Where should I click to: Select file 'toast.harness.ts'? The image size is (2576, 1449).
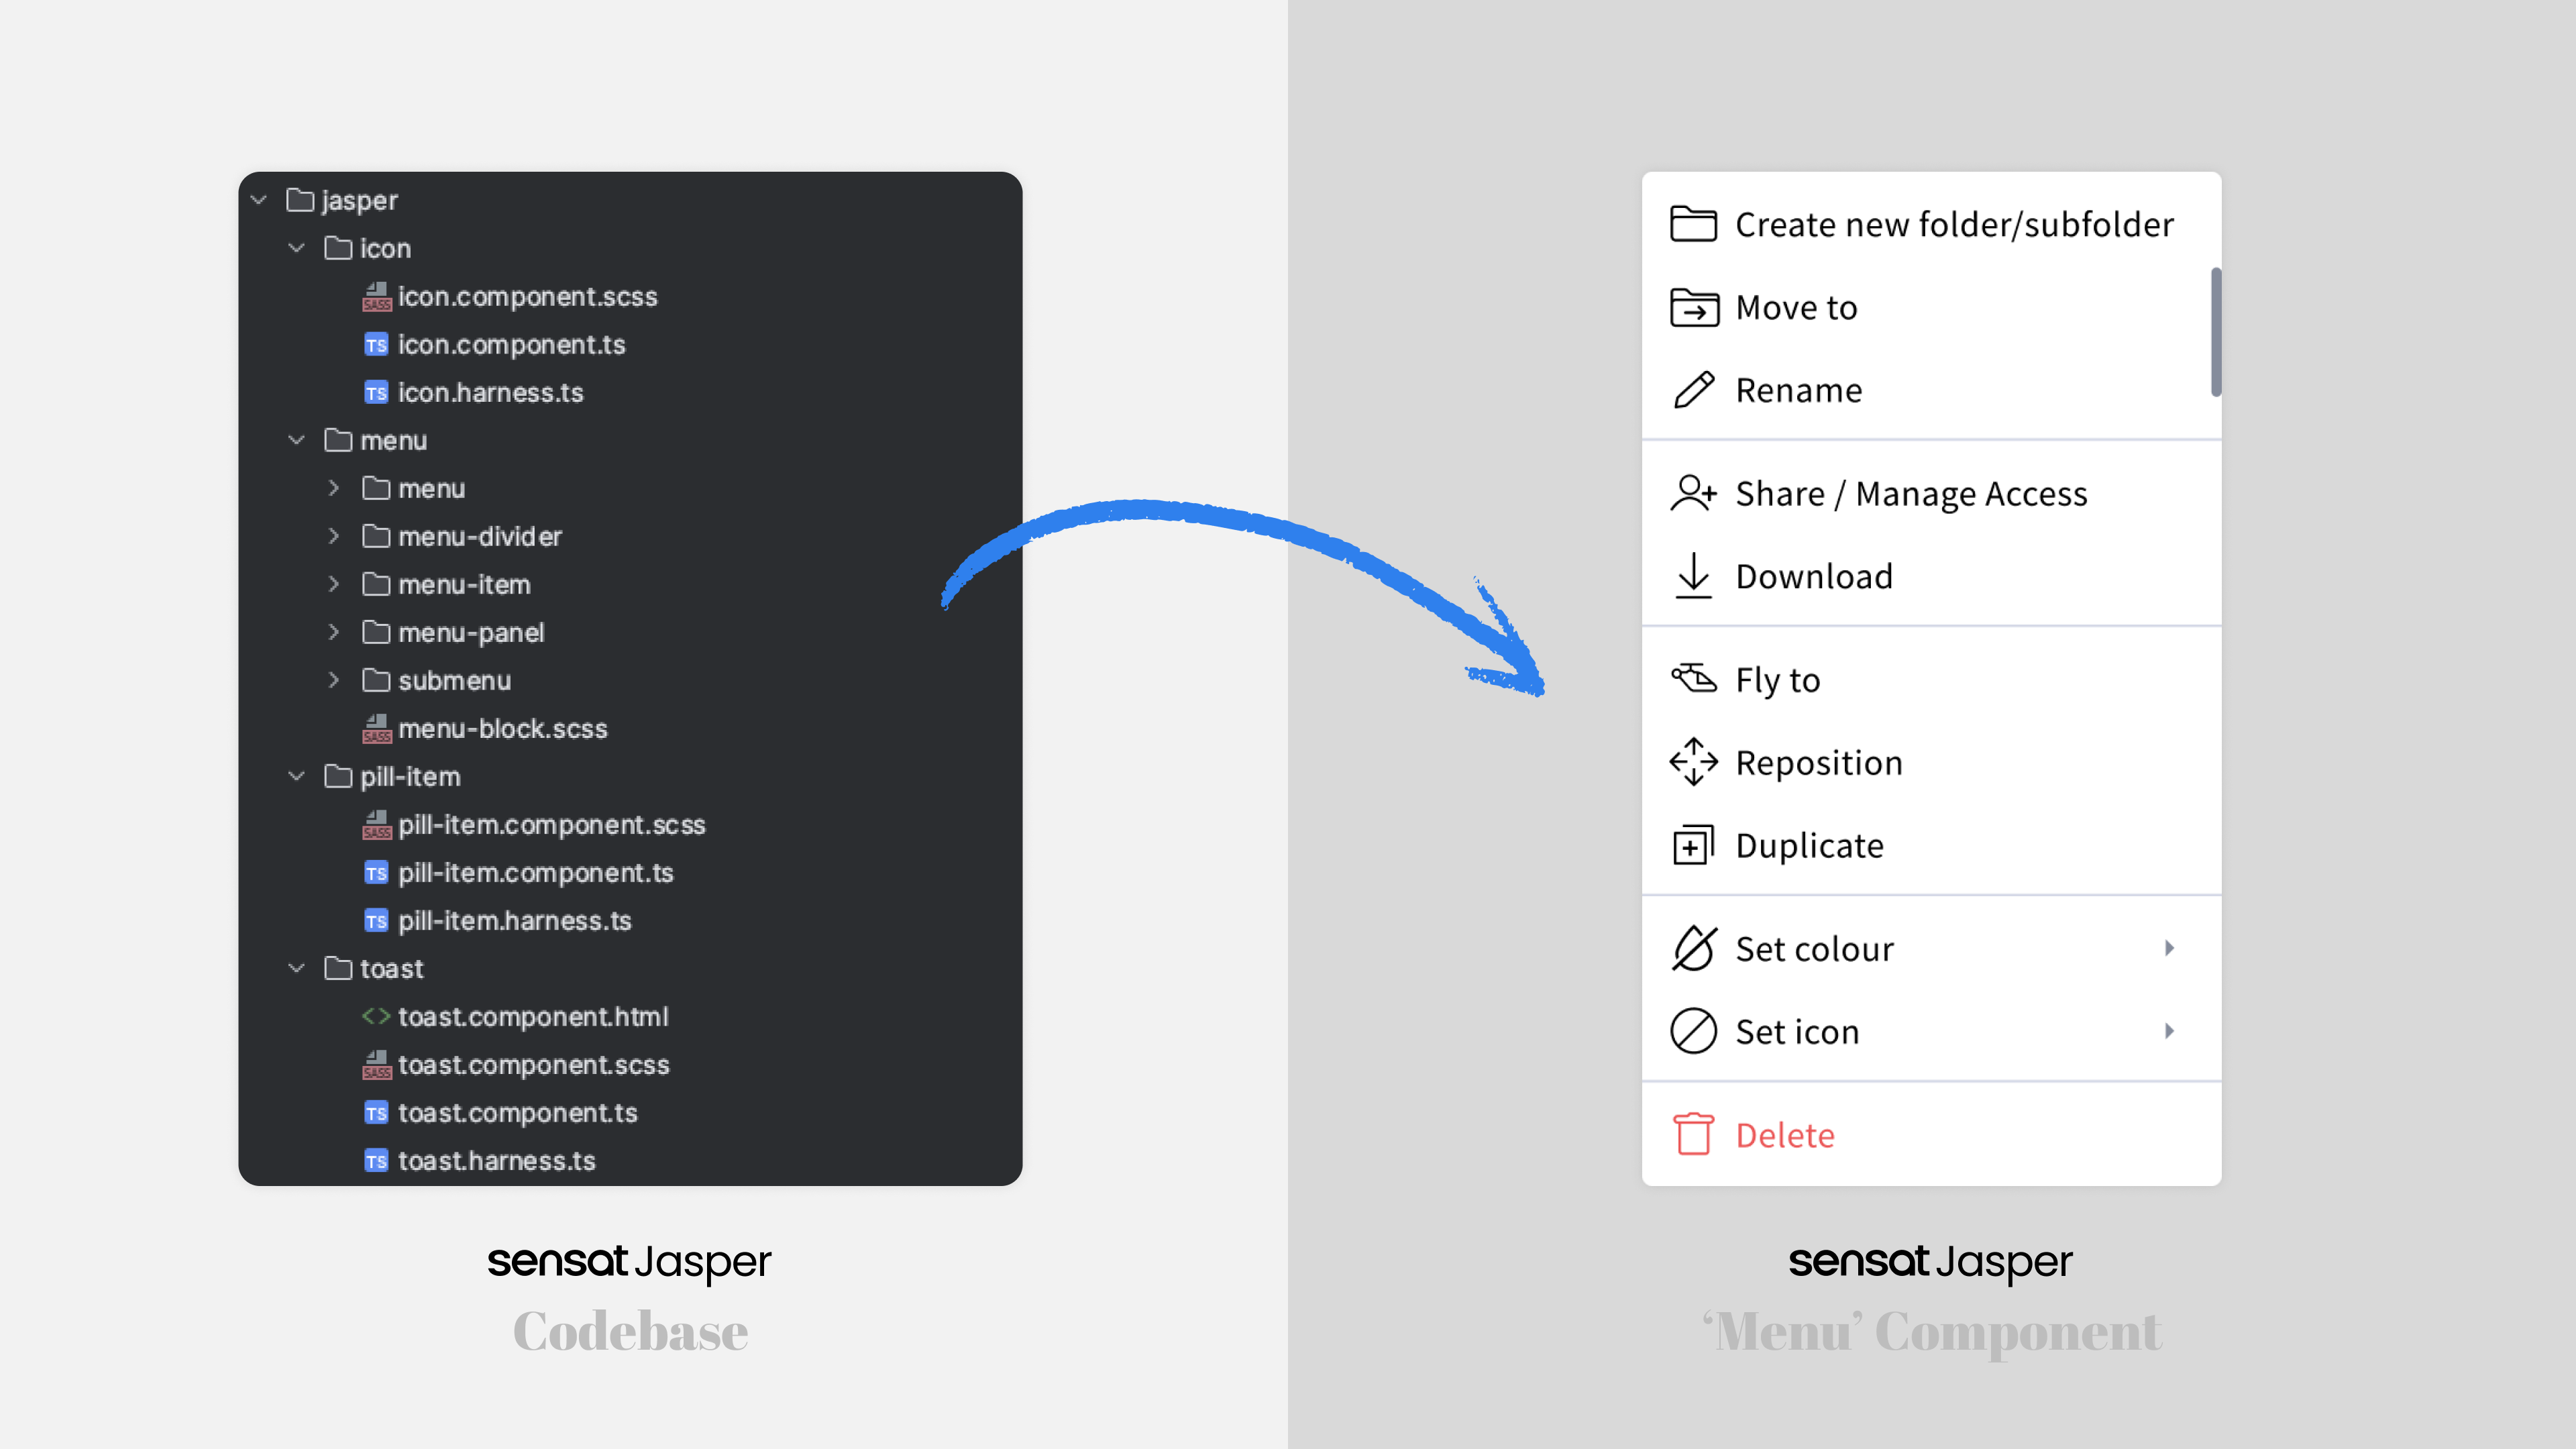click(x=496, y=1161)
